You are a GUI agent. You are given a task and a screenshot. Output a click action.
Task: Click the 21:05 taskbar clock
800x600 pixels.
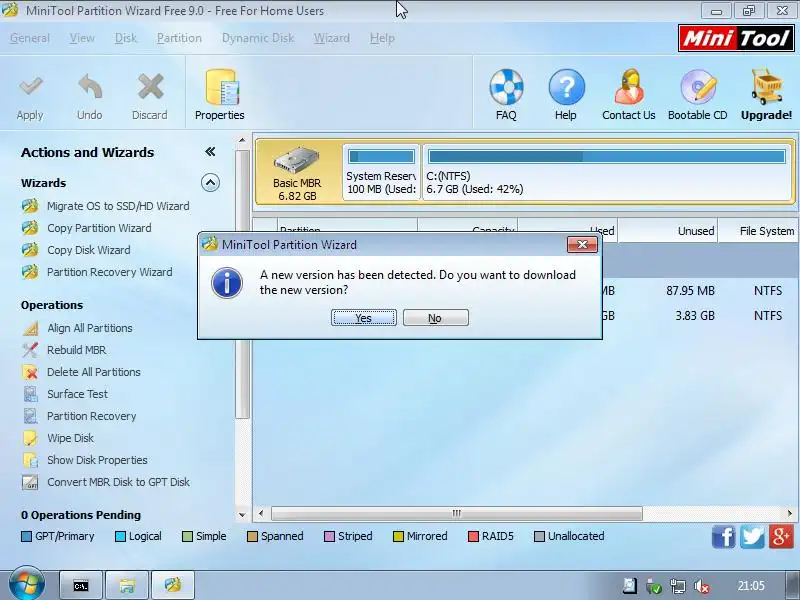point(751,586)
